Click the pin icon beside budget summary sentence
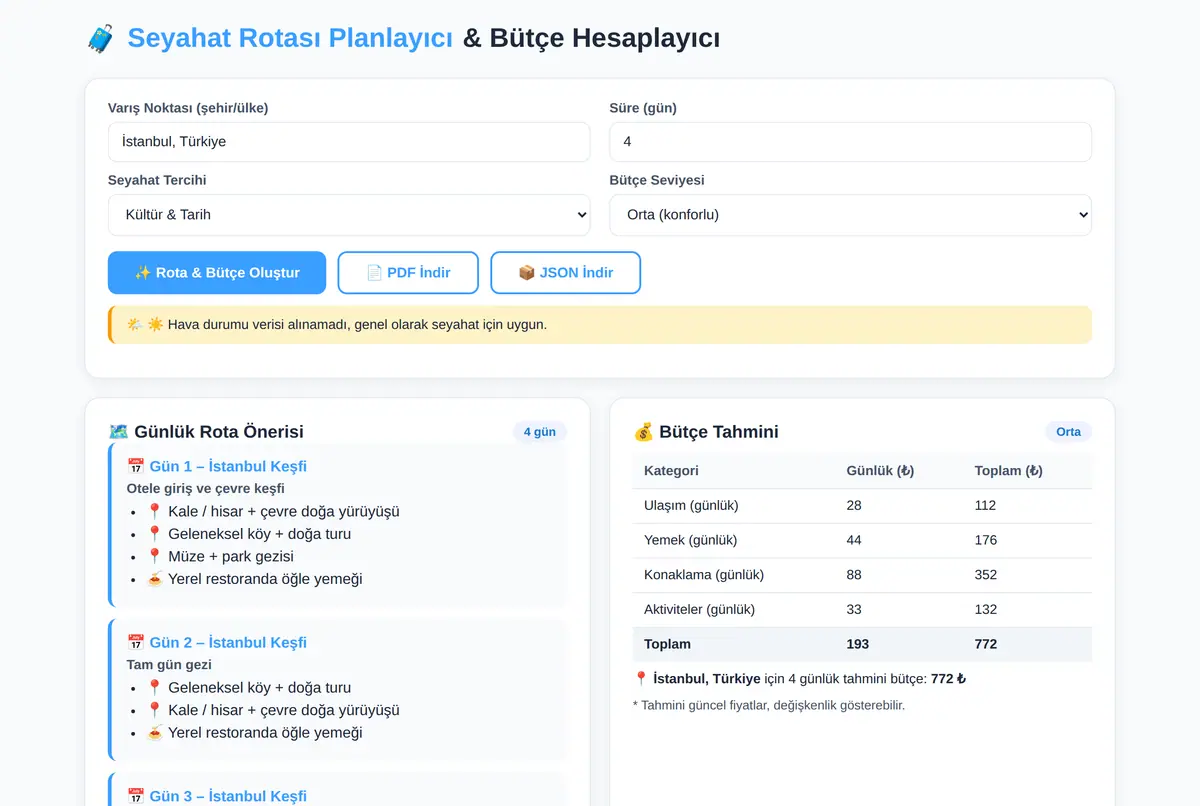 tap(641, 678)
